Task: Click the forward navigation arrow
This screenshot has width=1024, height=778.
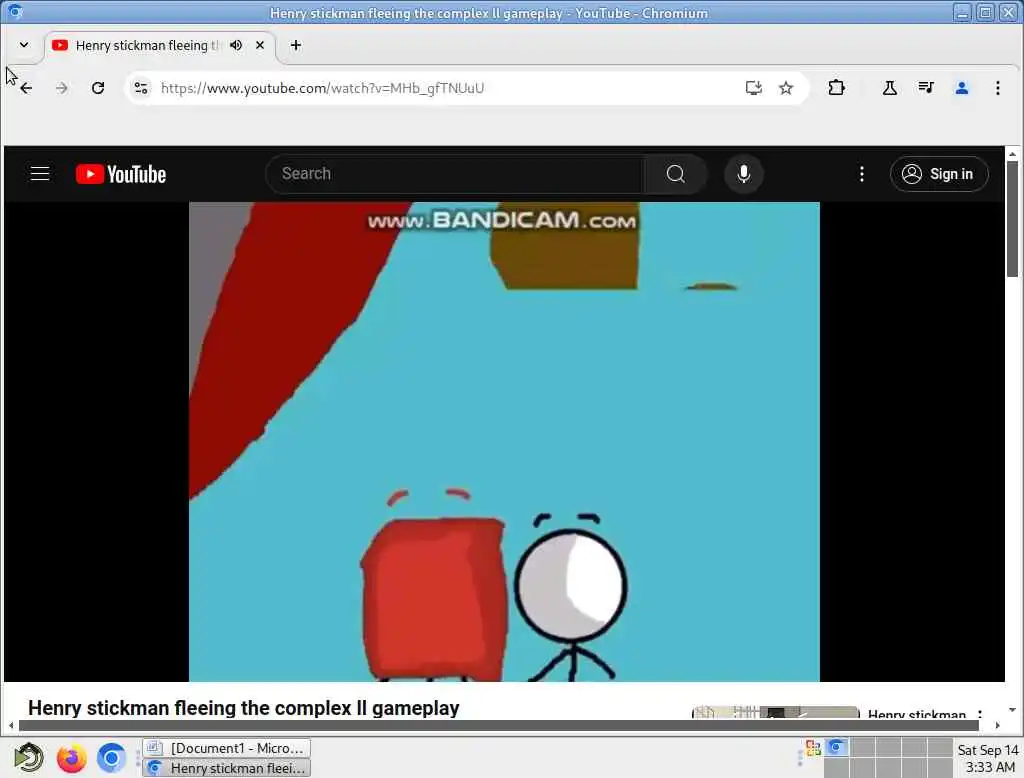Action: (62, 88)
